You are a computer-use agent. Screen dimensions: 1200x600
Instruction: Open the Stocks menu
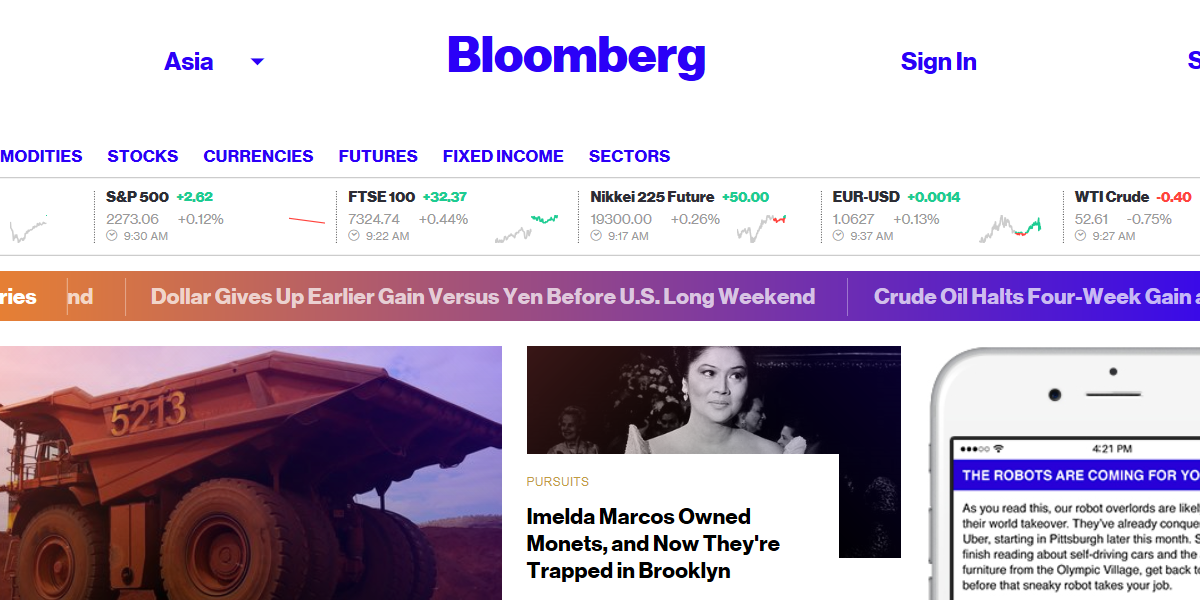pyautogui.click(x=143, y=156)
